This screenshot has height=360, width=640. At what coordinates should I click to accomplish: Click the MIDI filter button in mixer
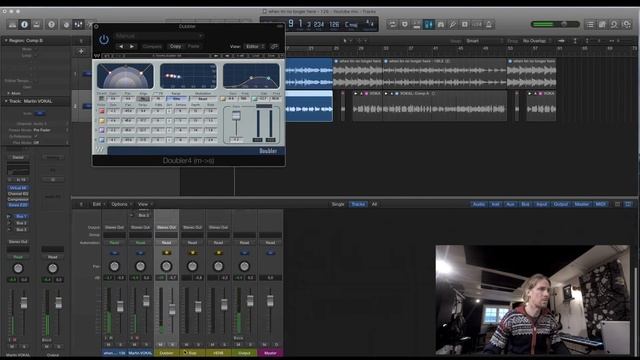click(601, 204)
